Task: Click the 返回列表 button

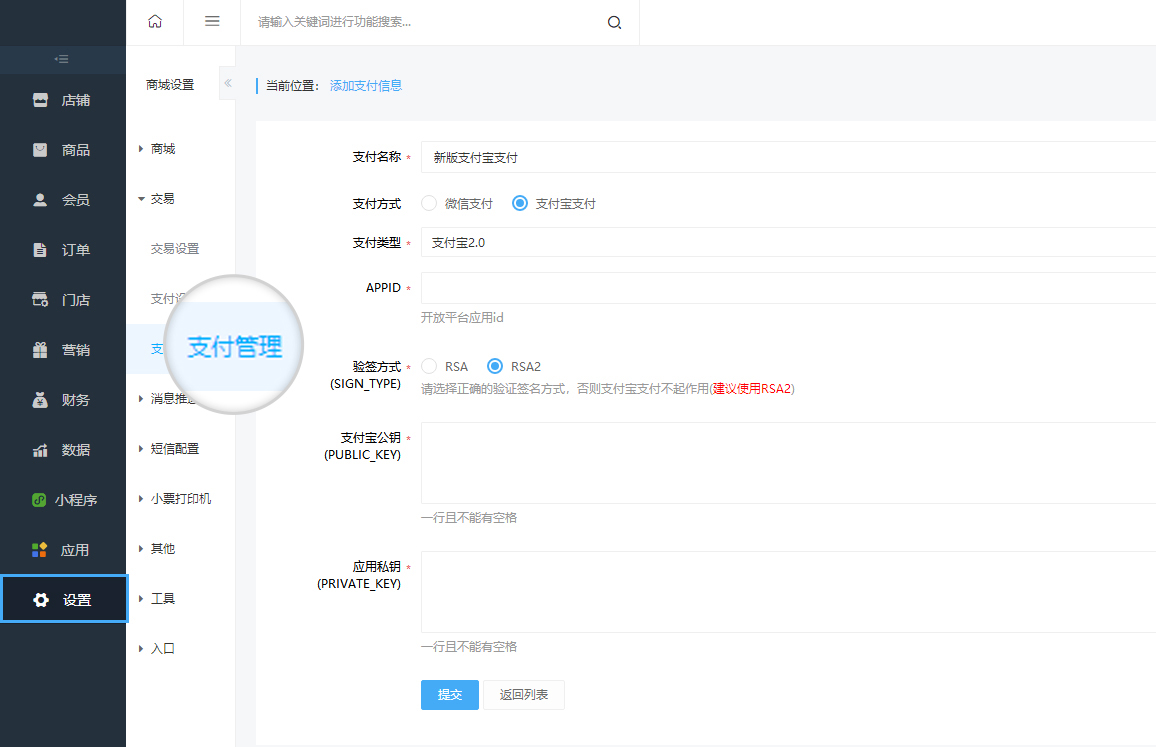Action: point(524,695)
